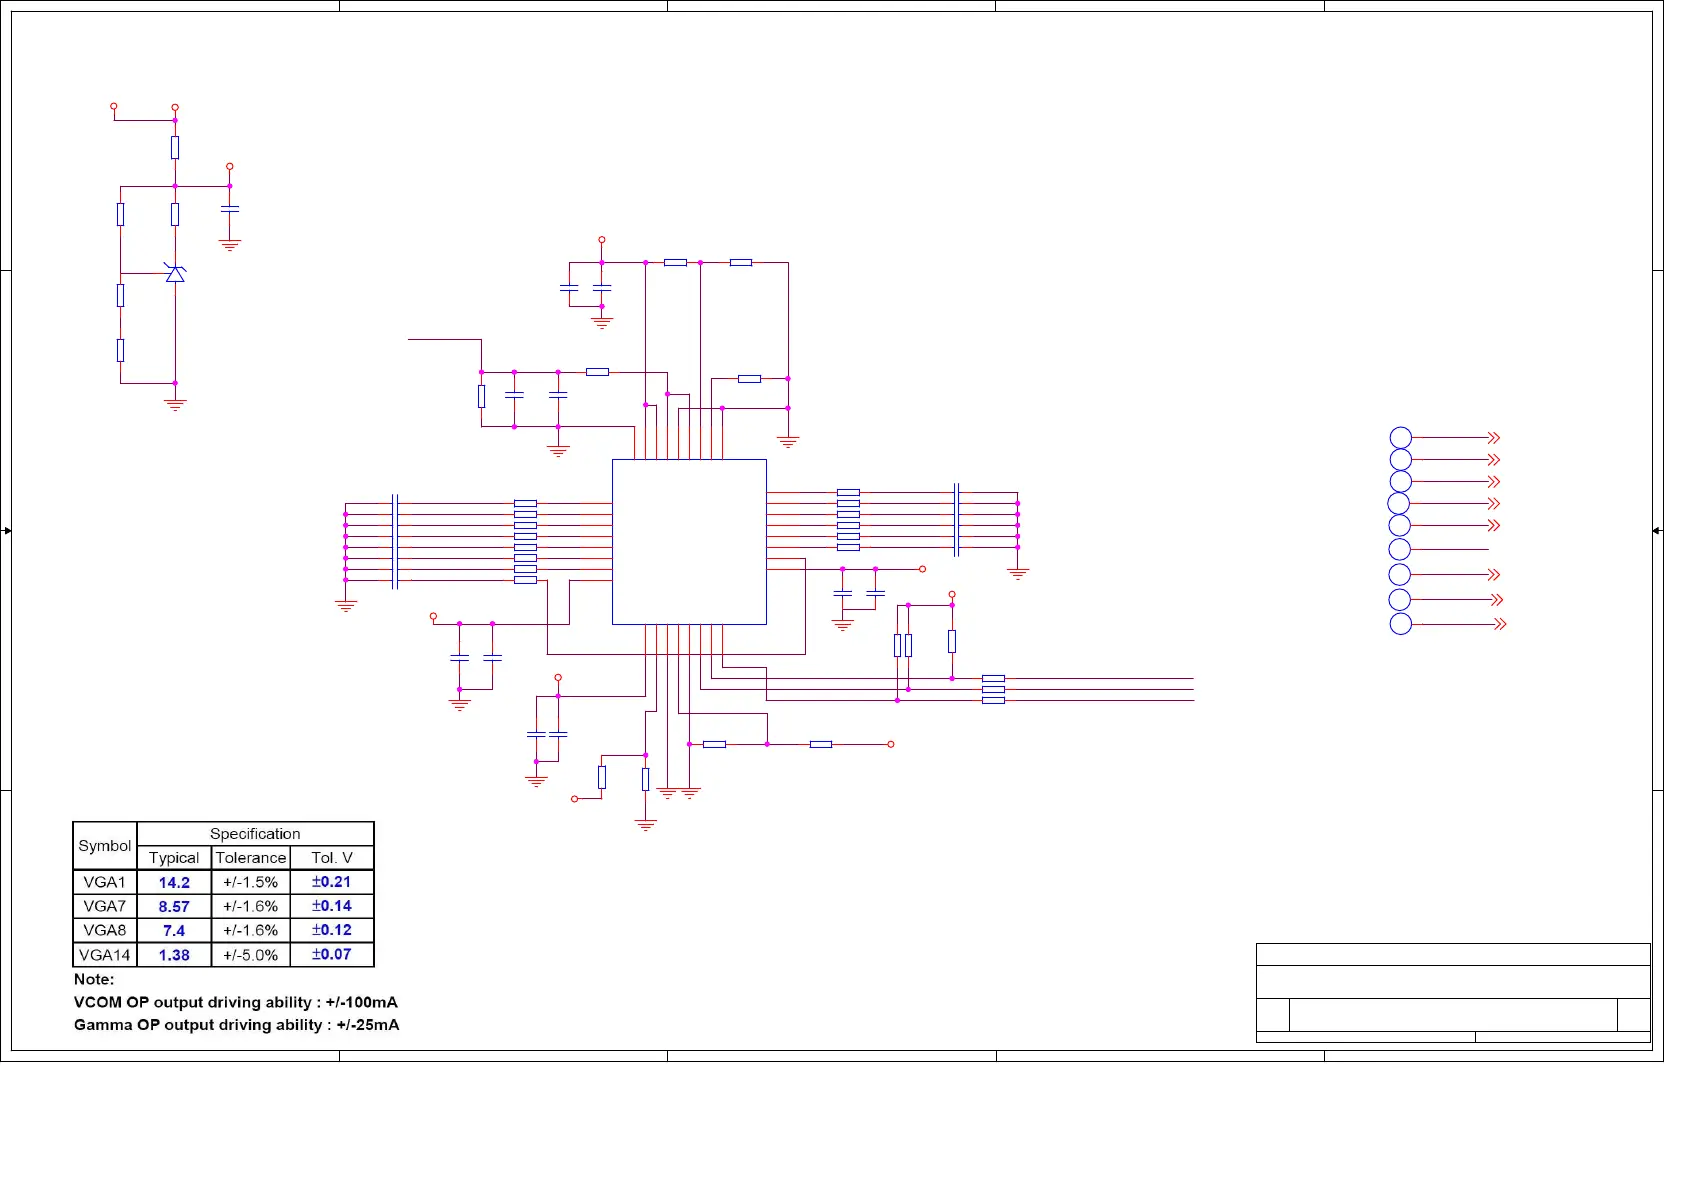Click the left border arrow marker
This screenshot has width=1684, height=1191.
(x=7, y=530)
